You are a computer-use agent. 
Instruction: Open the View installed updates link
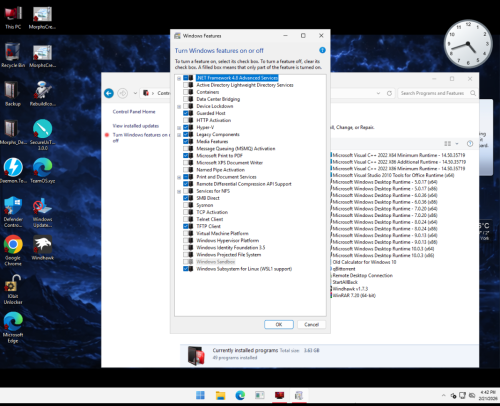tap(136, 126)
